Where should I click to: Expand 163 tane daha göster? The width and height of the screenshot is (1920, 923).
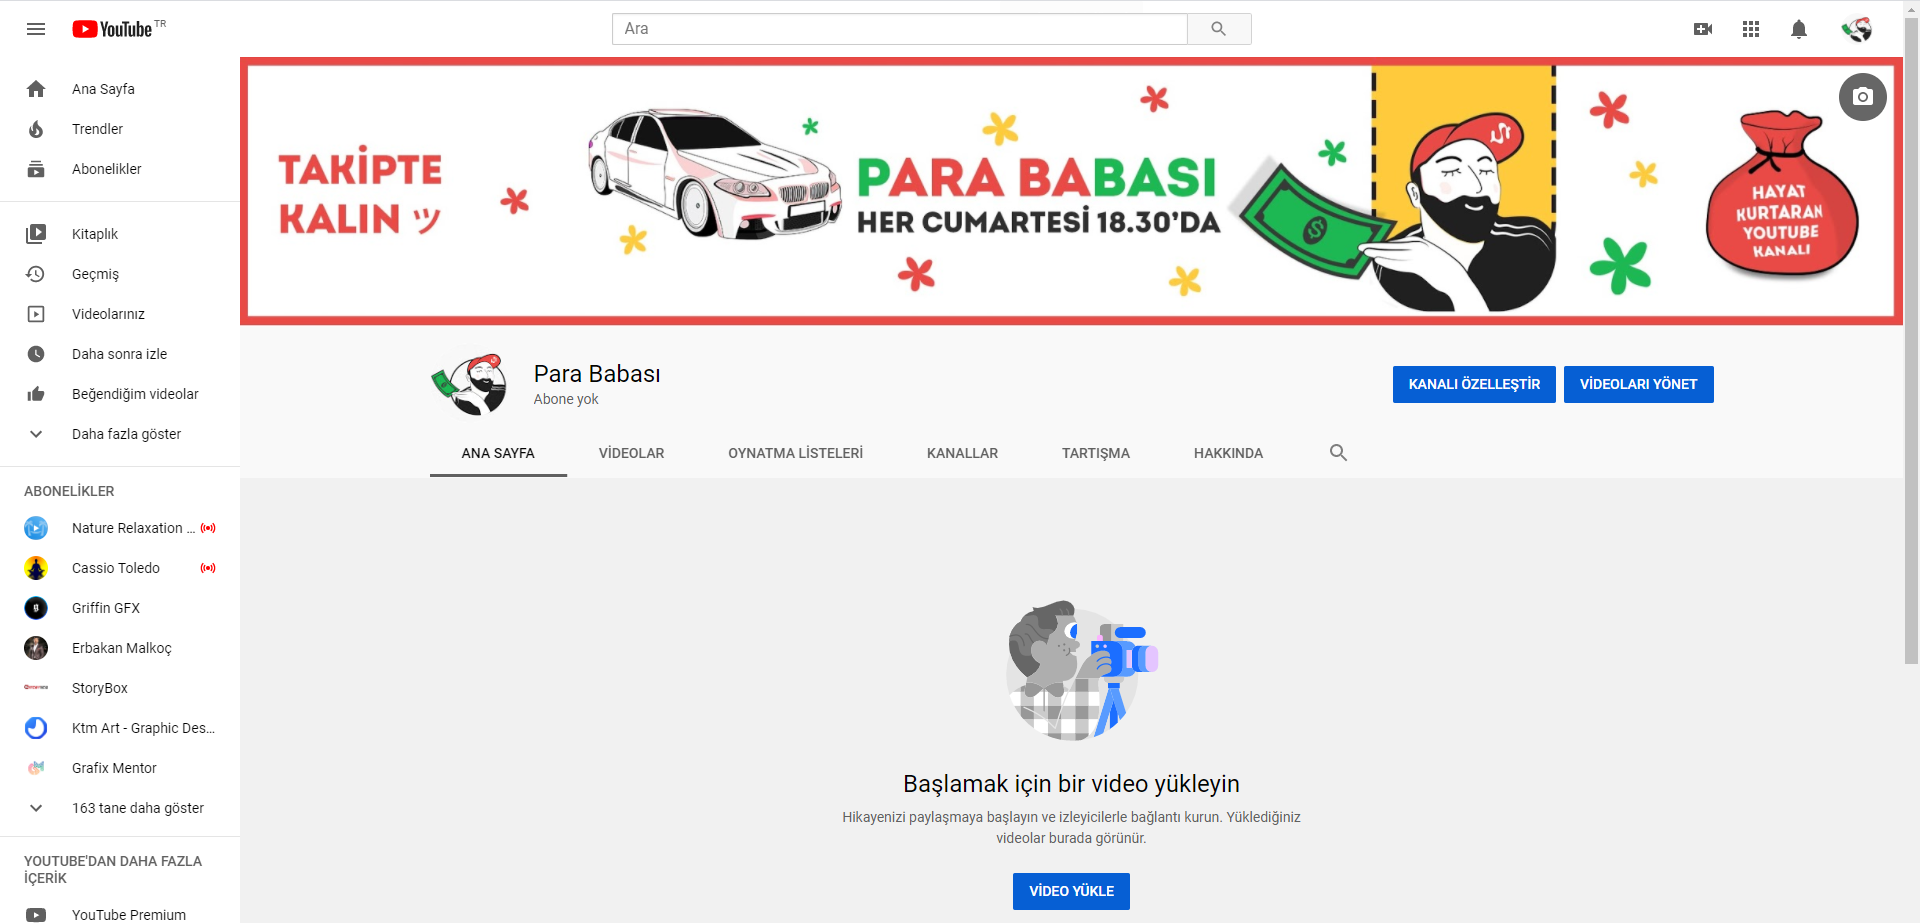(120, 808)
